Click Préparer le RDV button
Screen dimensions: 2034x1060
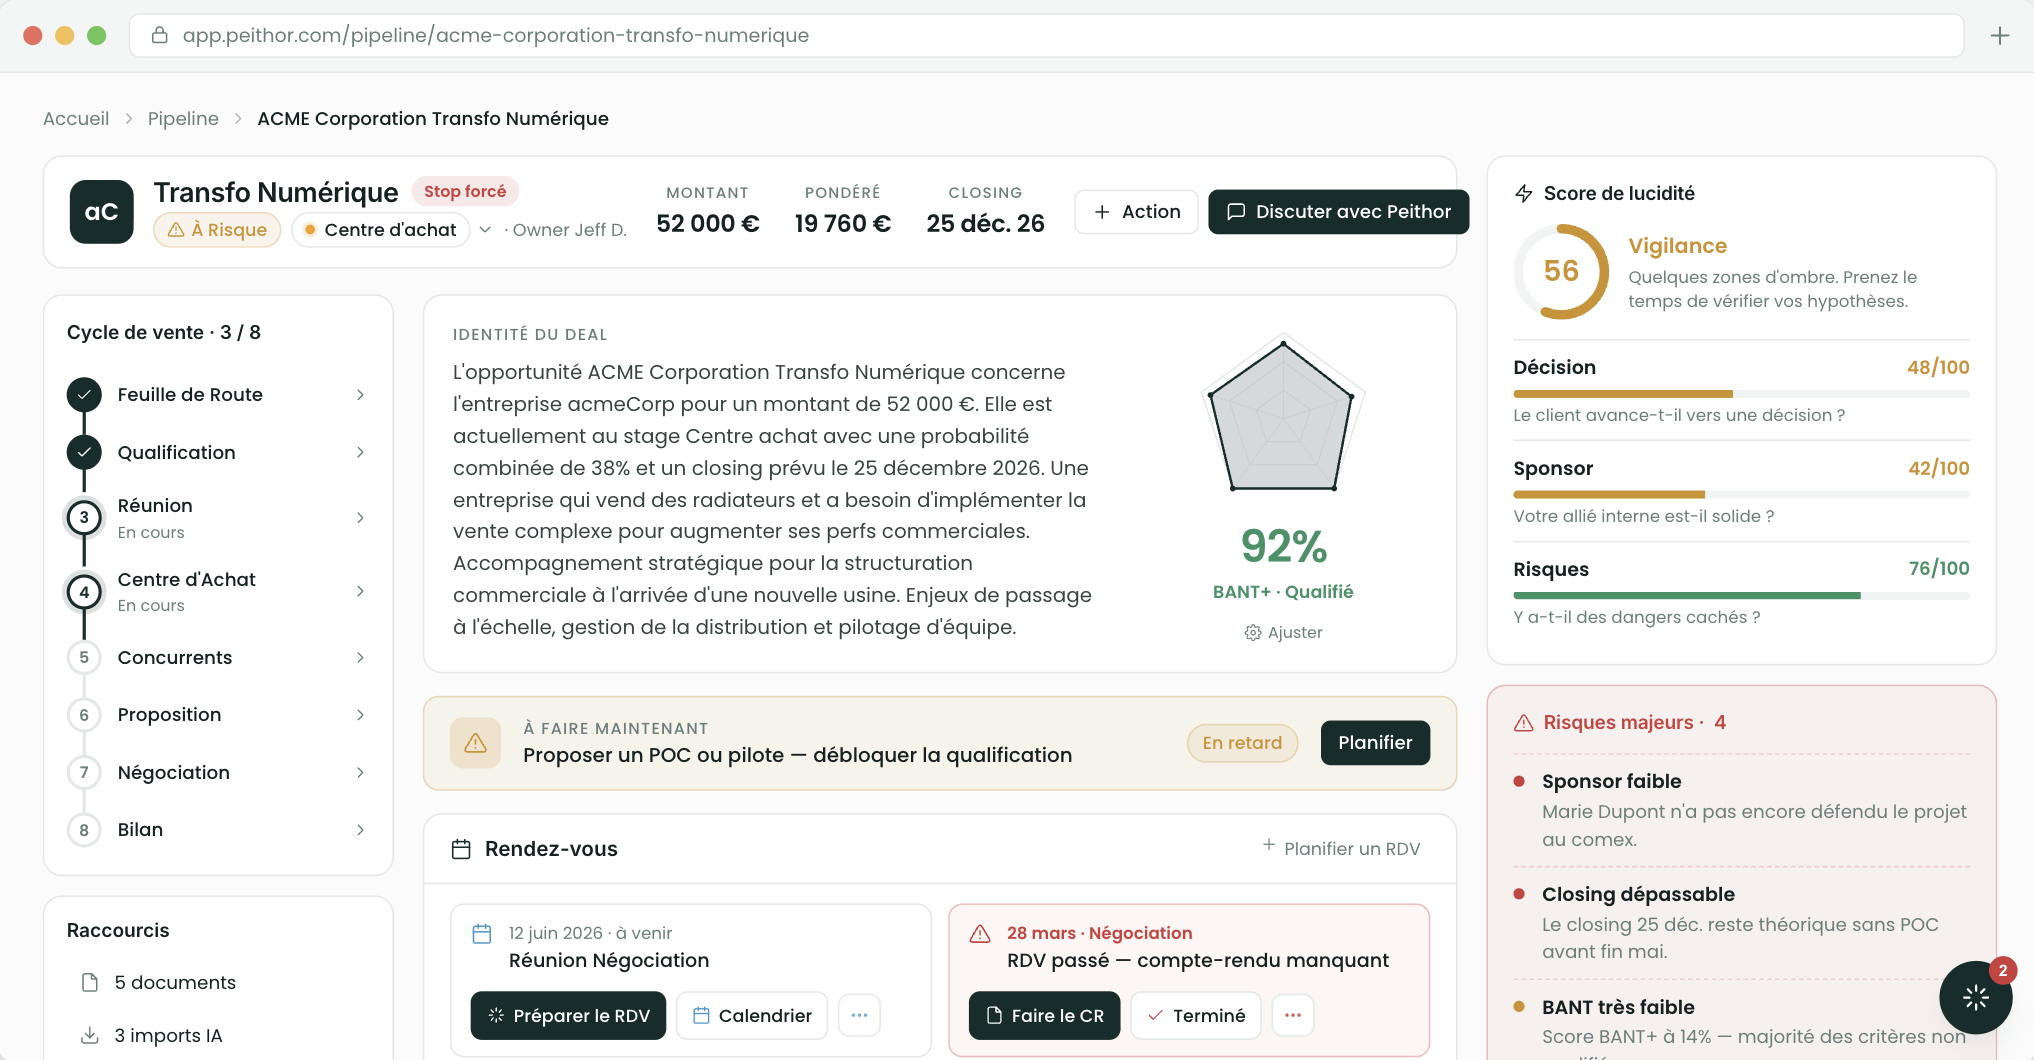pyautogui.click(x=568, y=1015)
